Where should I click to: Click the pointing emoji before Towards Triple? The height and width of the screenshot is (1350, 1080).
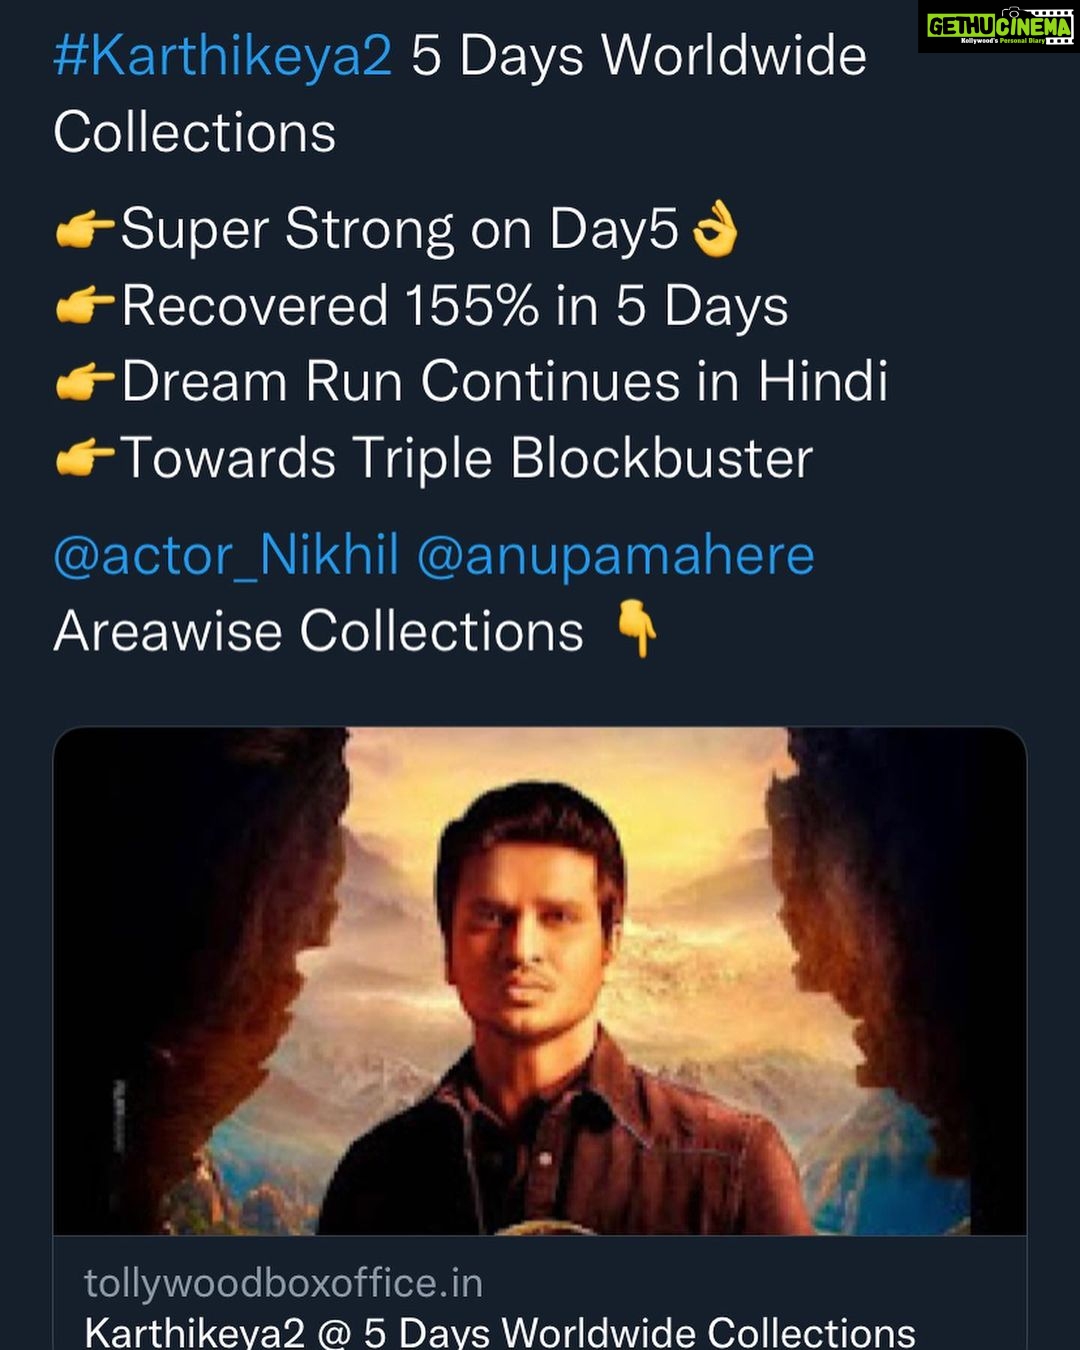click(x=84, y=458)
